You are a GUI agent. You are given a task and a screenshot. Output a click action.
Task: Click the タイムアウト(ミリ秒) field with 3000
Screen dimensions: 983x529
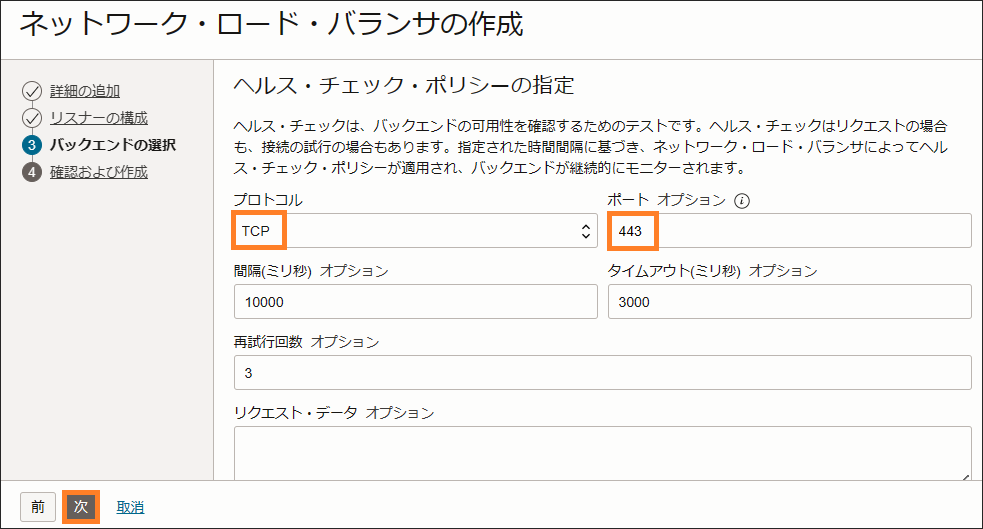tap(789, 301)
